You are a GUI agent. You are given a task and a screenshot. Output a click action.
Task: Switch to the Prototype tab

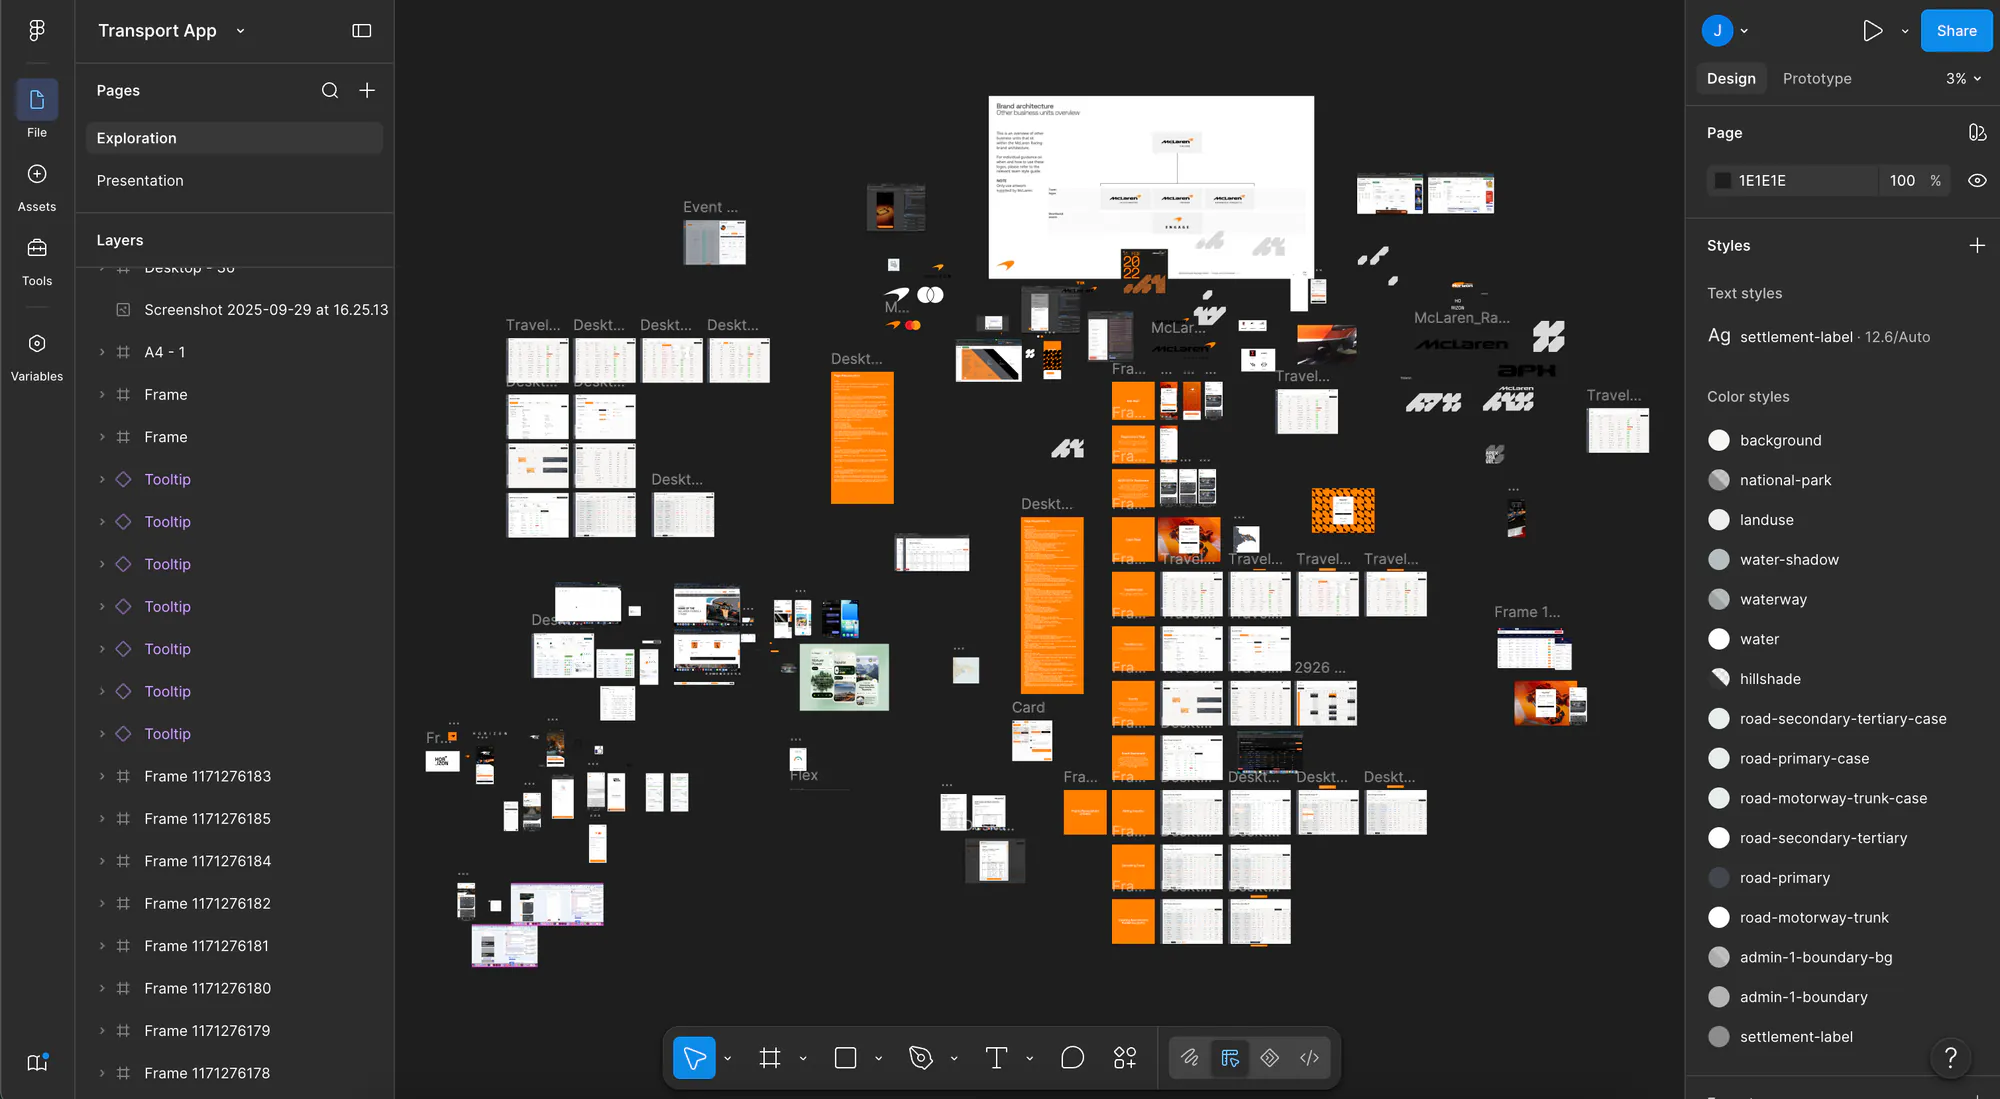tap(1817, 79)
